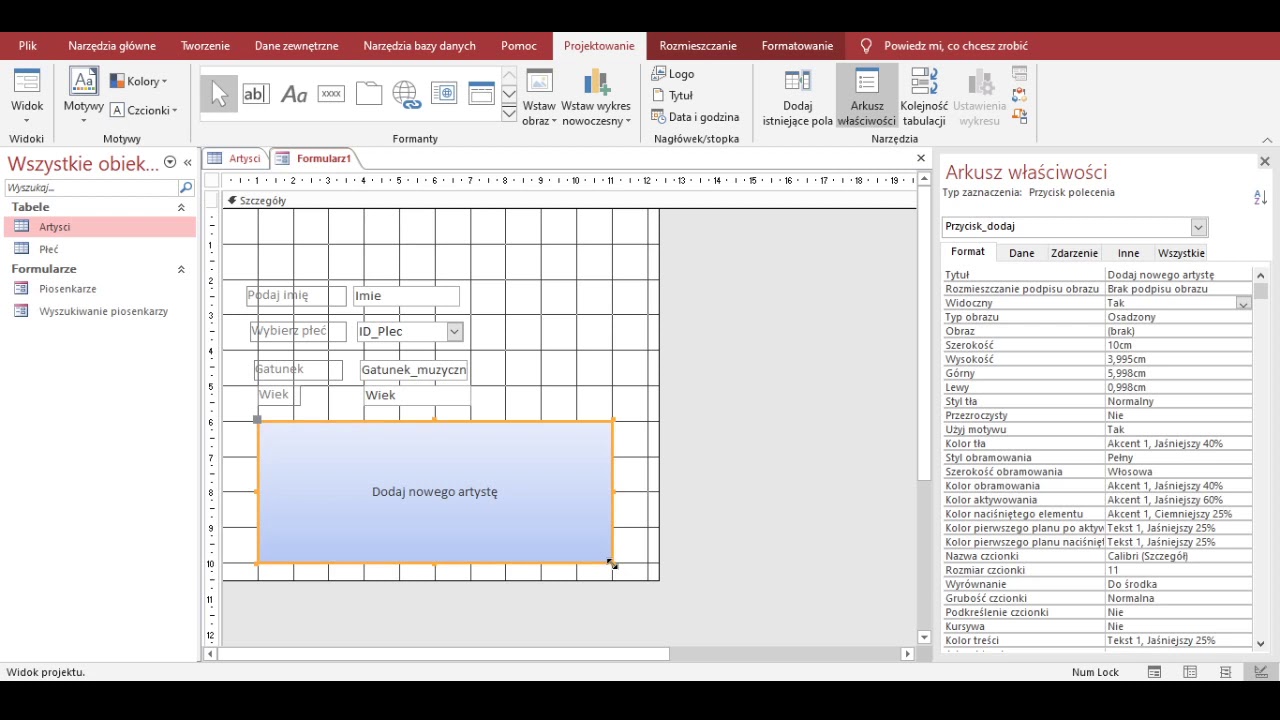This screenshot has width=1280, height=720.
Task: Switch to Narzędzia główne ribbon tab
Action: point(112,46)
